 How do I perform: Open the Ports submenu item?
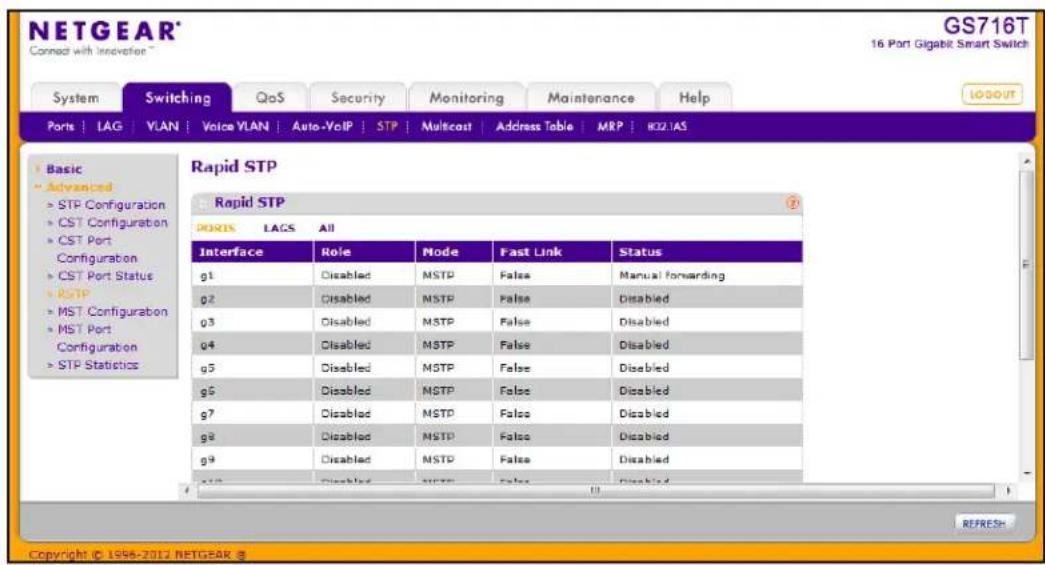tap(61, 126)
